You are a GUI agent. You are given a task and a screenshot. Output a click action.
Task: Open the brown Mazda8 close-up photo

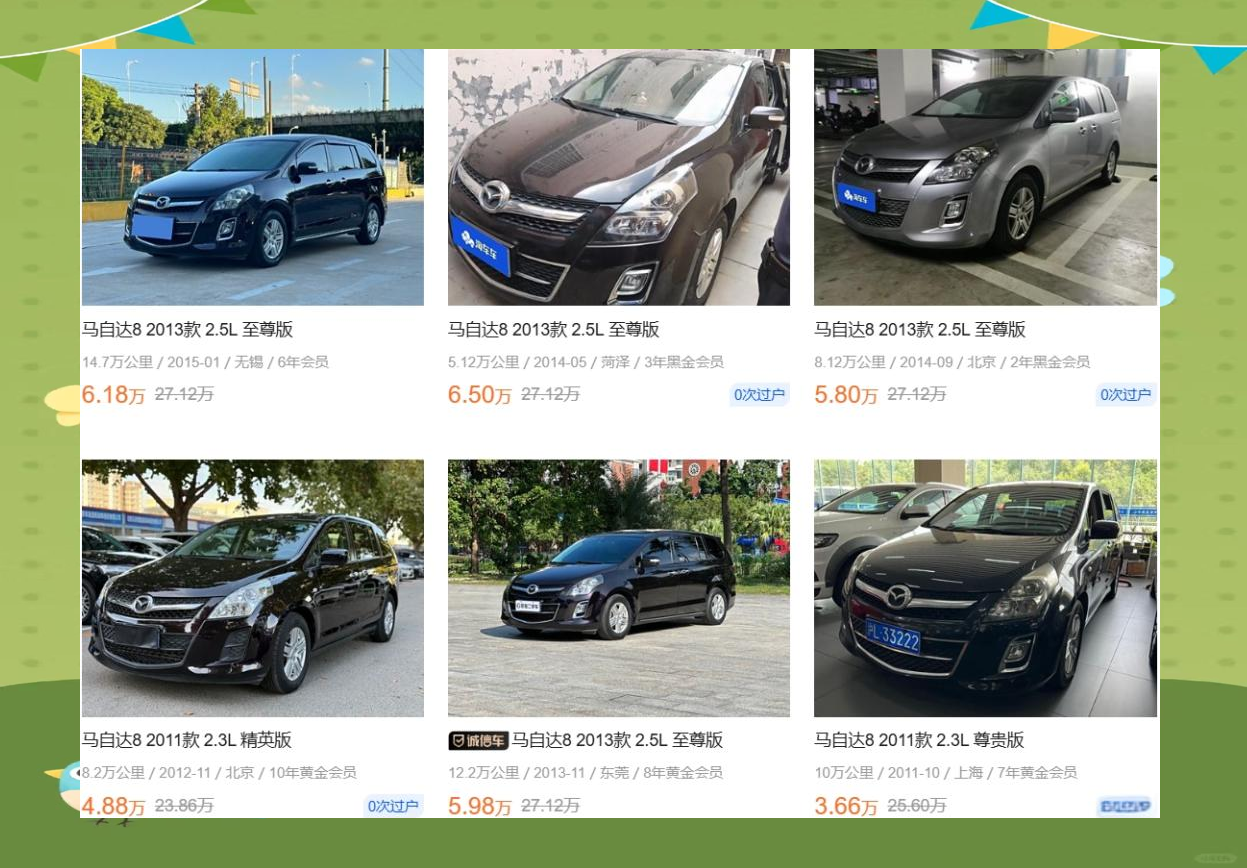(619, 177)
